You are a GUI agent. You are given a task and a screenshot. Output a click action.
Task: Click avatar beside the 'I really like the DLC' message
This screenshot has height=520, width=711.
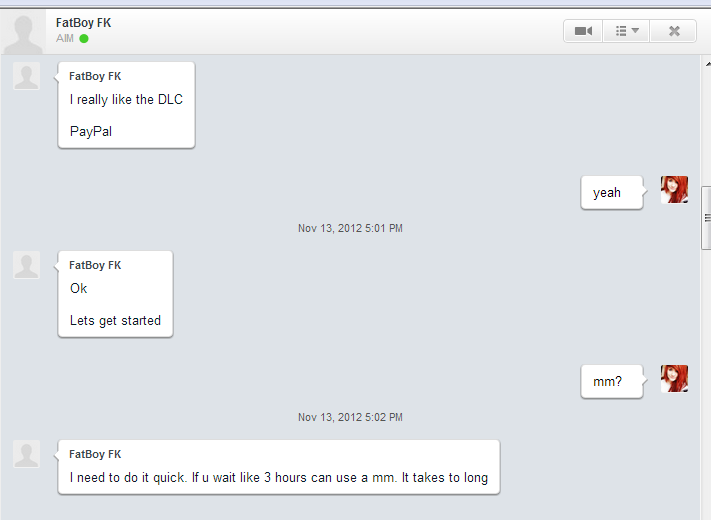(x=26, y=76)
